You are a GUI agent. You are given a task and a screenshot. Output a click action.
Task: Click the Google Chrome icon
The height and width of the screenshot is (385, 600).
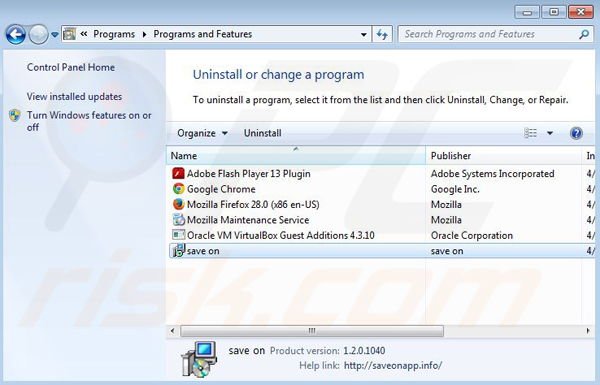tap(178, 189)
